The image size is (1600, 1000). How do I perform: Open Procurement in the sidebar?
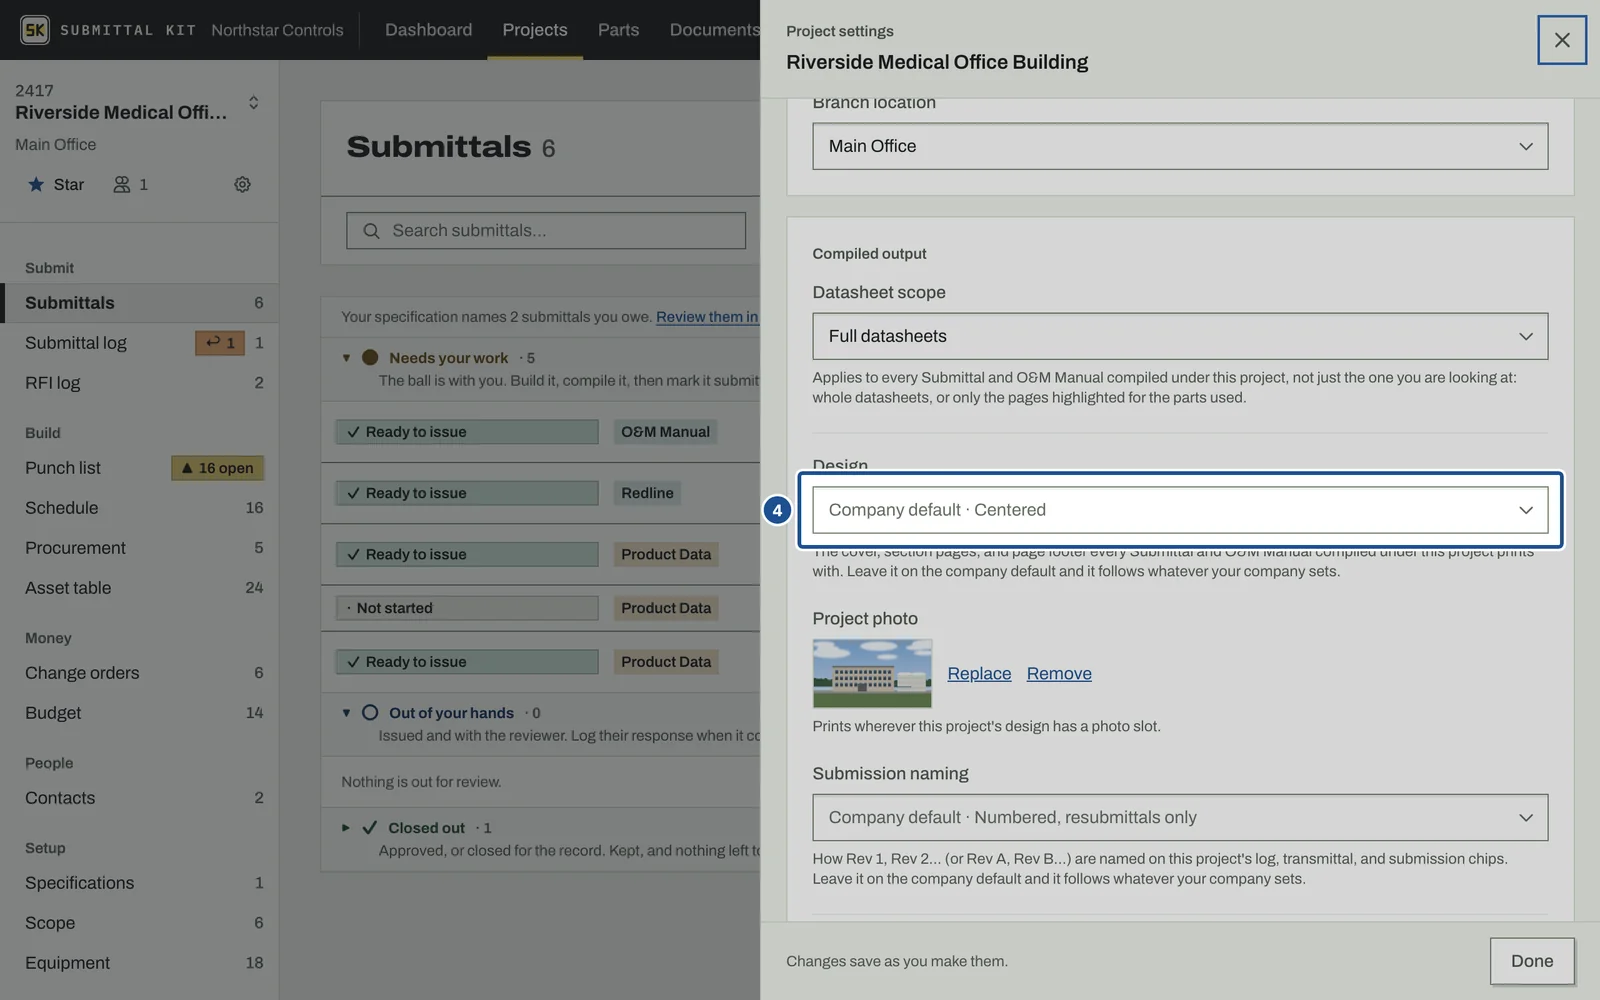point(140,548)
